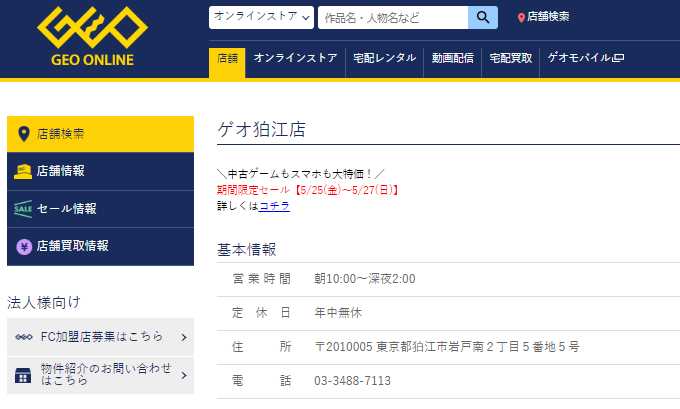
Task: Click the address 東京都狛江市岩戸南 text
Action: [430, 347]
